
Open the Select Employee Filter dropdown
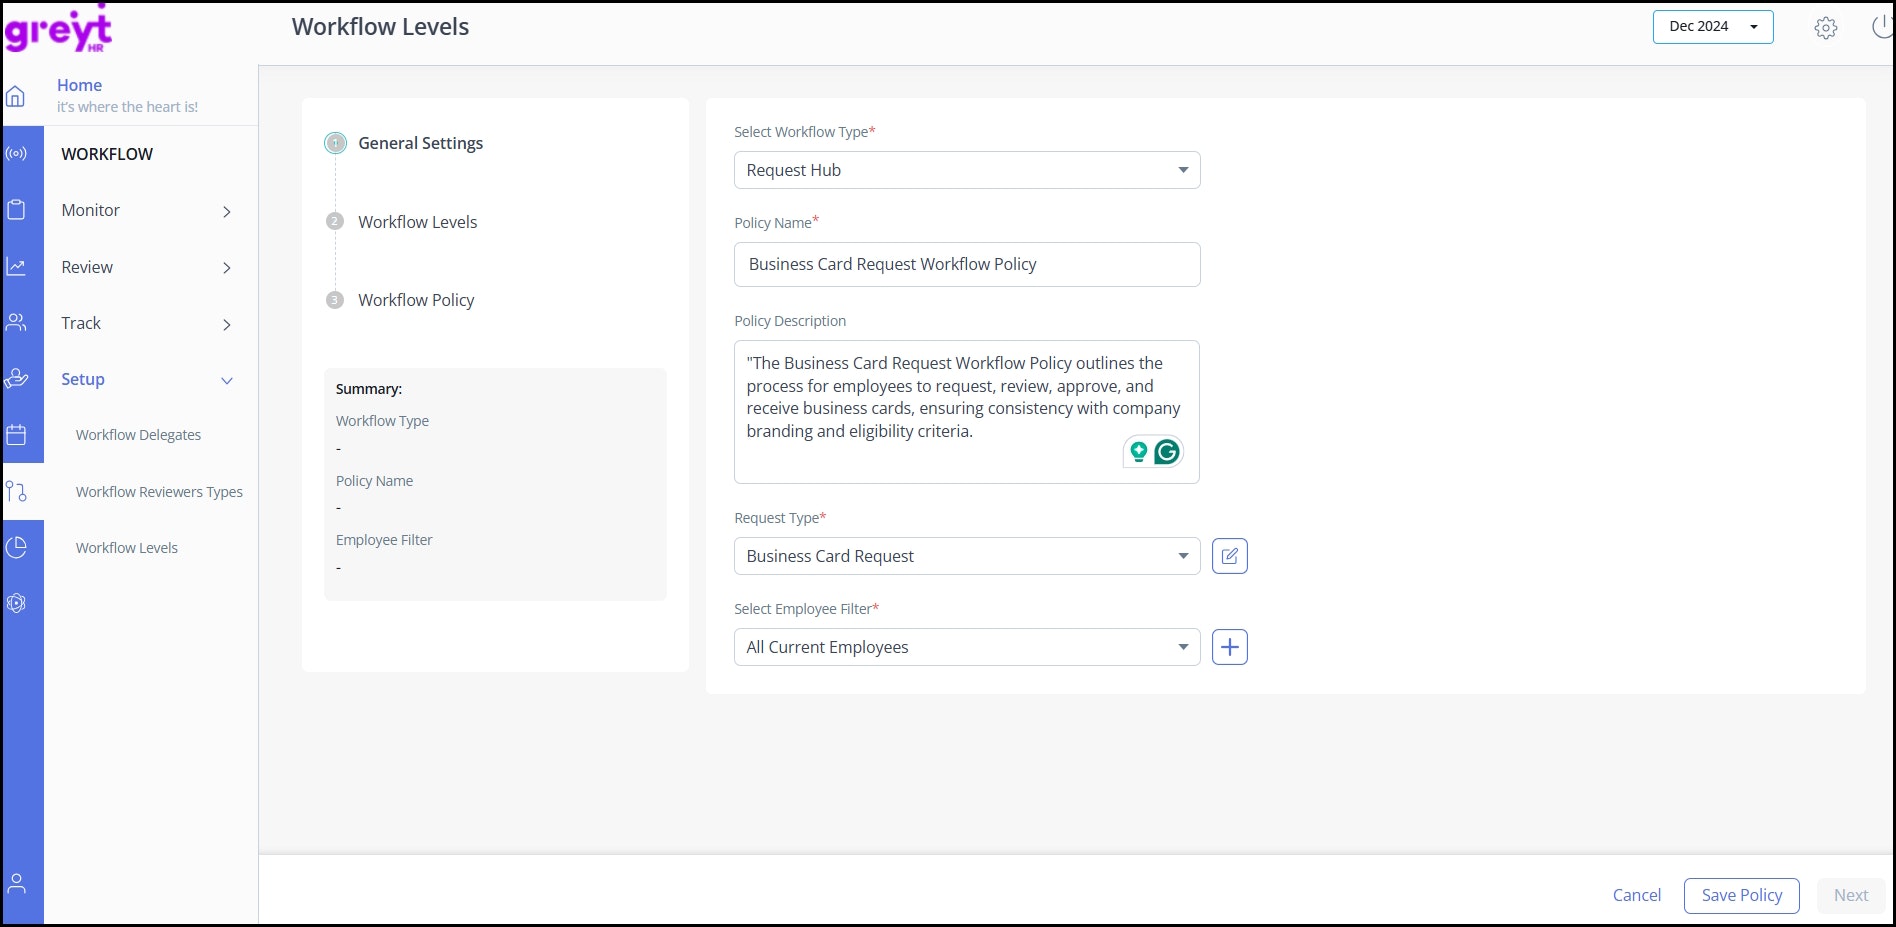[967, 647]
